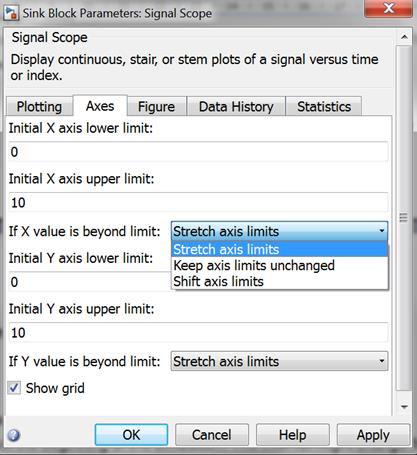Click the scrollbar up arrow
417x455 pixels.
pos(404,37)
